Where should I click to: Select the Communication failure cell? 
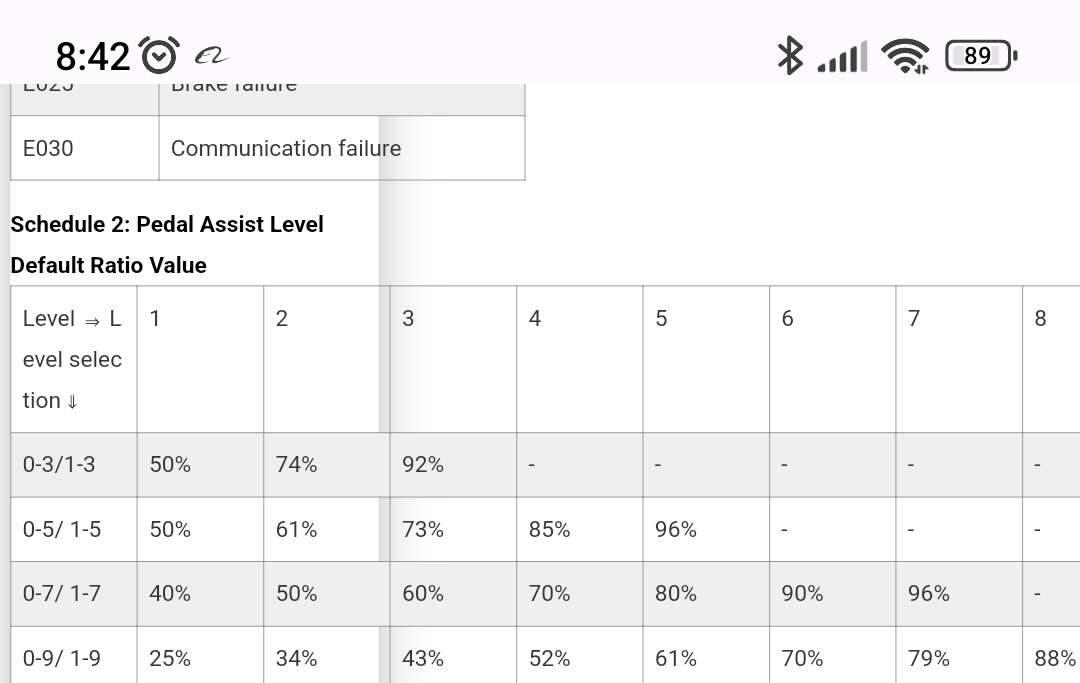[x=342, y=148]
